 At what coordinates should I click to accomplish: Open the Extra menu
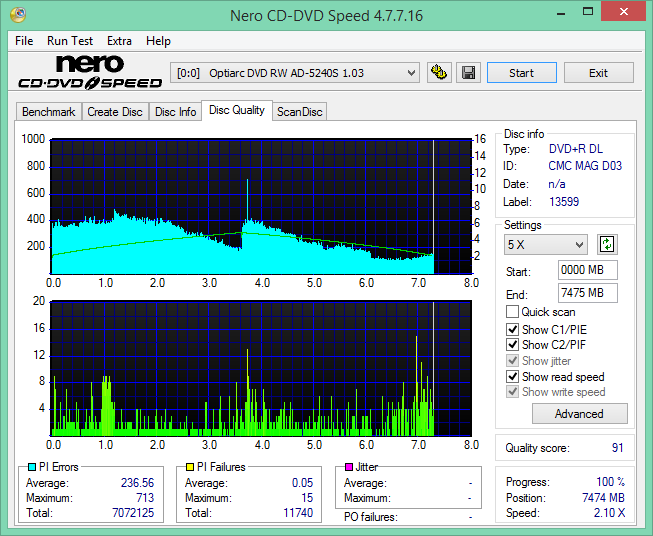tap(120, 41)
